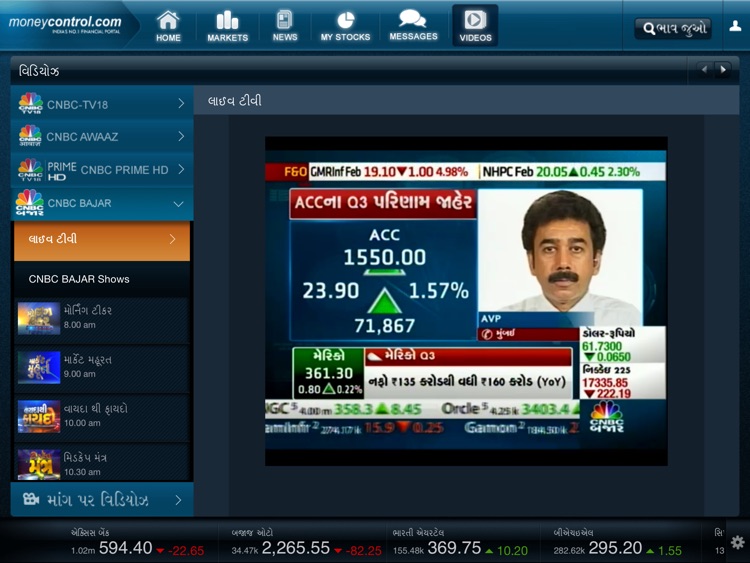Click the મિડકેપ મંત્ર show title

[x=85, y=458]
